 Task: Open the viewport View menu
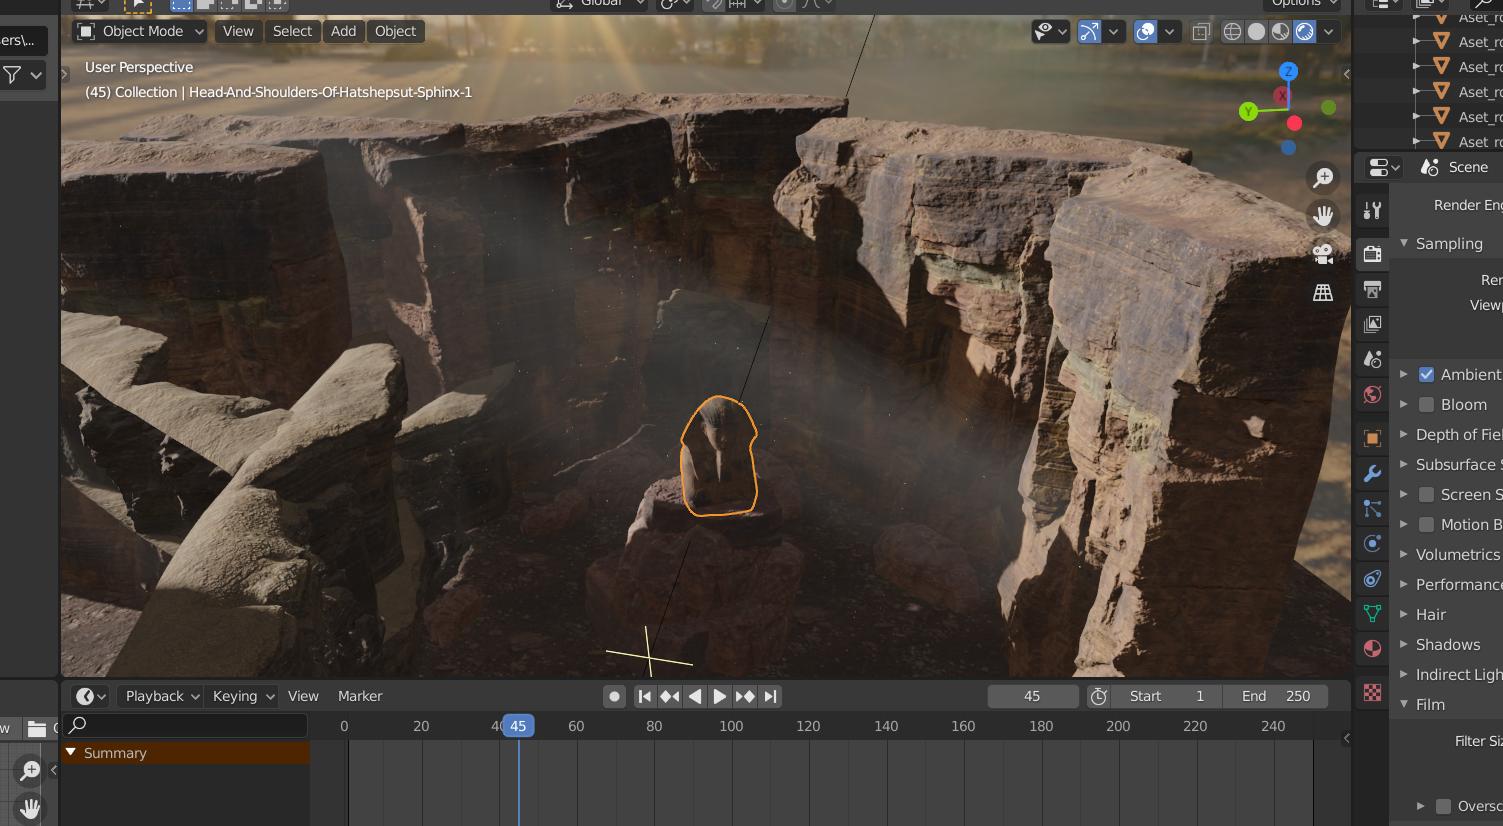(238, 31)
